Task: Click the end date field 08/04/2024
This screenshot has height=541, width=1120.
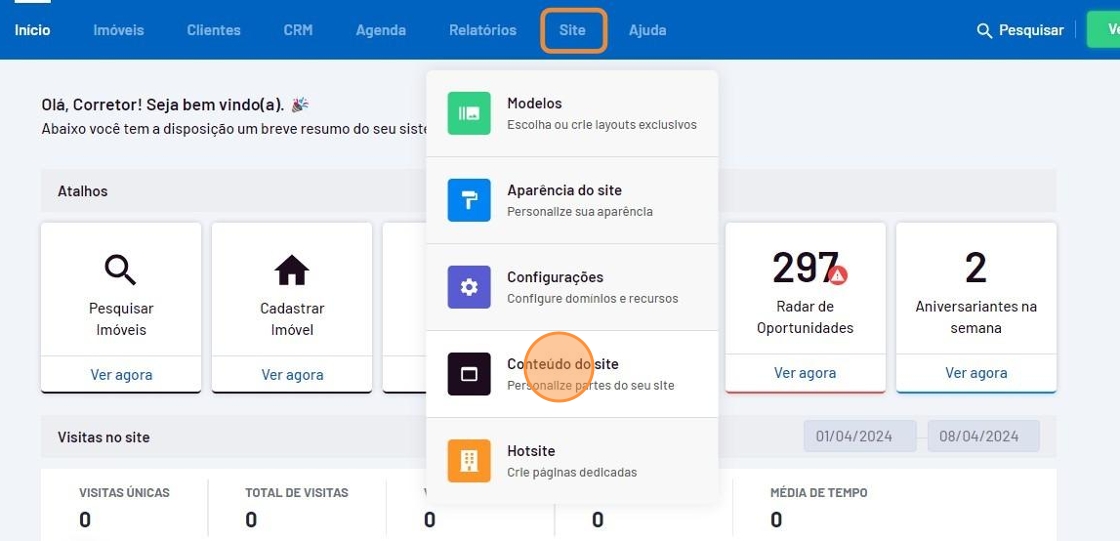Action: (983, 436)
